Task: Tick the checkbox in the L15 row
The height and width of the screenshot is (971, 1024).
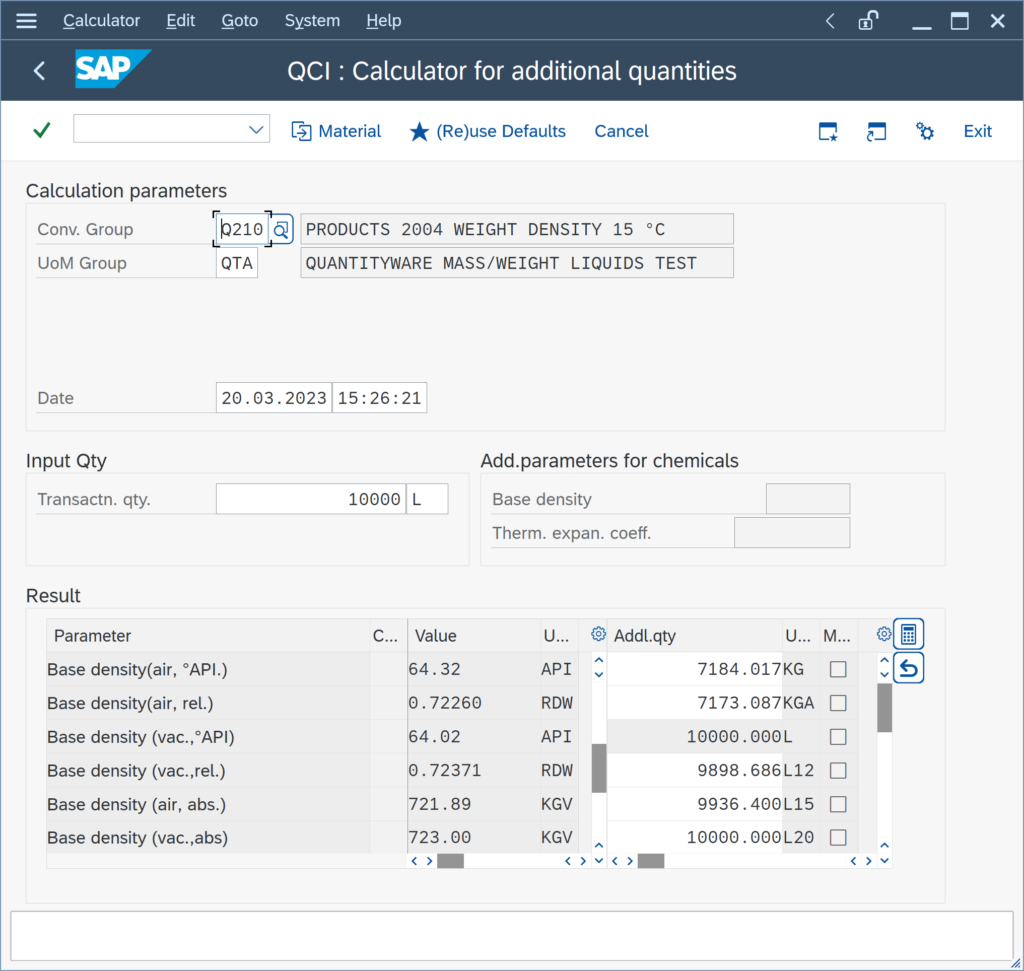Action: click(x=838, y=804)
